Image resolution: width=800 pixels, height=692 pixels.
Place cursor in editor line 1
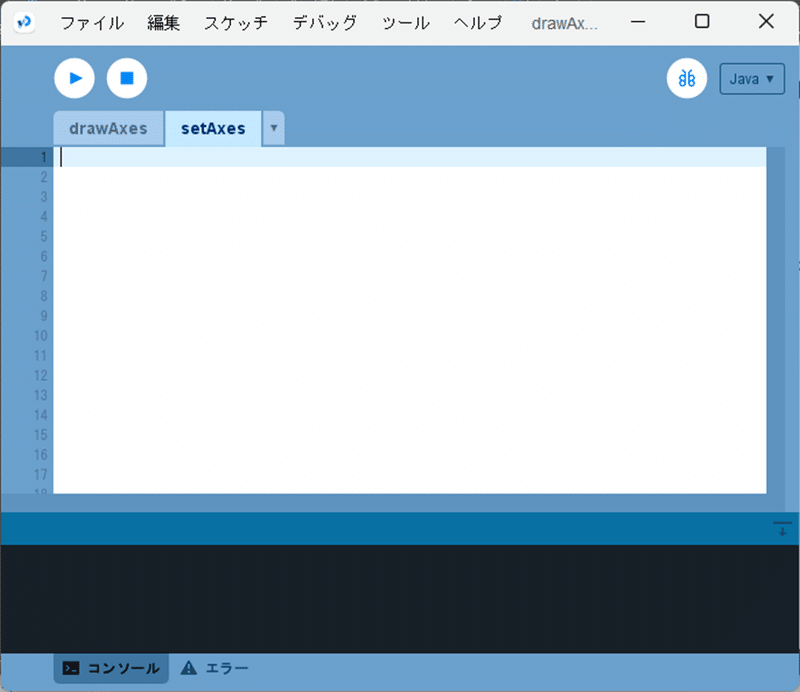pos(410,157)
